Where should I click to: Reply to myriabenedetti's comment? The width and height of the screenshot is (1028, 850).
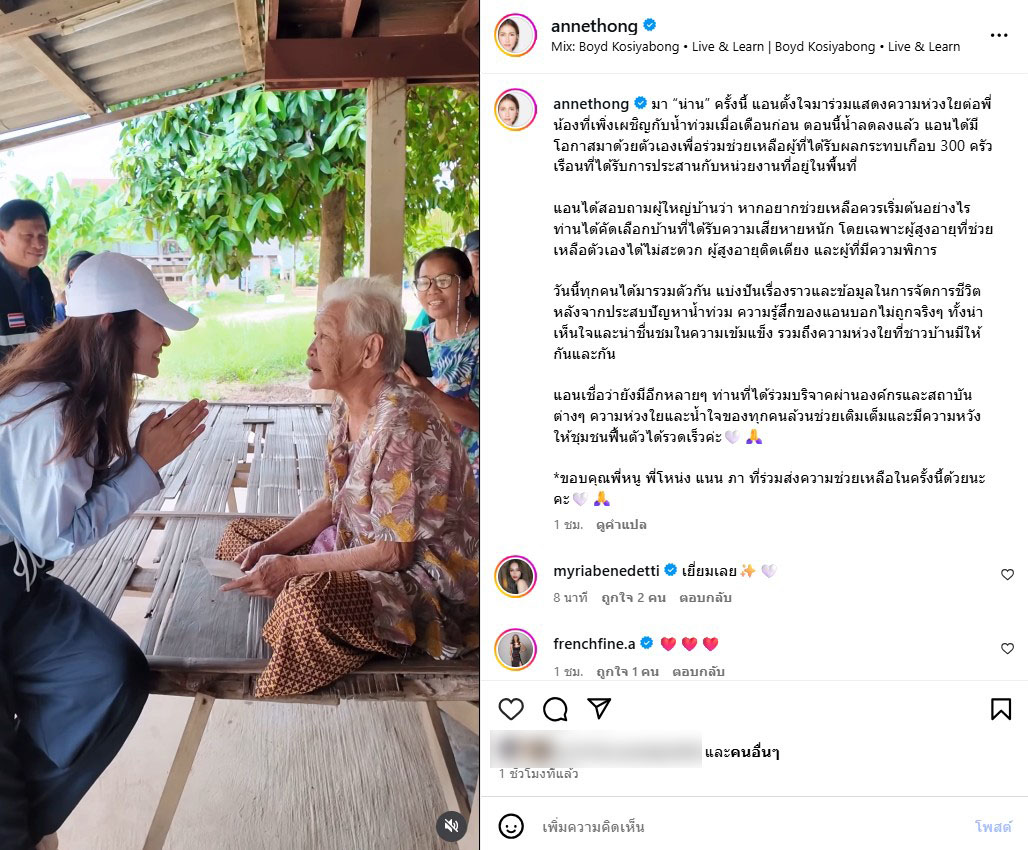pyautogui.click(x=705, y=597)
